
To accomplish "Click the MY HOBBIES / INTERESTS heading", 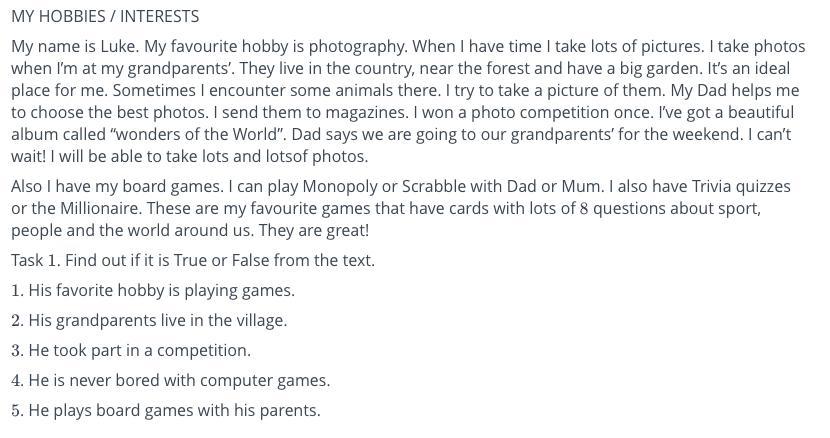I will pos(105,16).
